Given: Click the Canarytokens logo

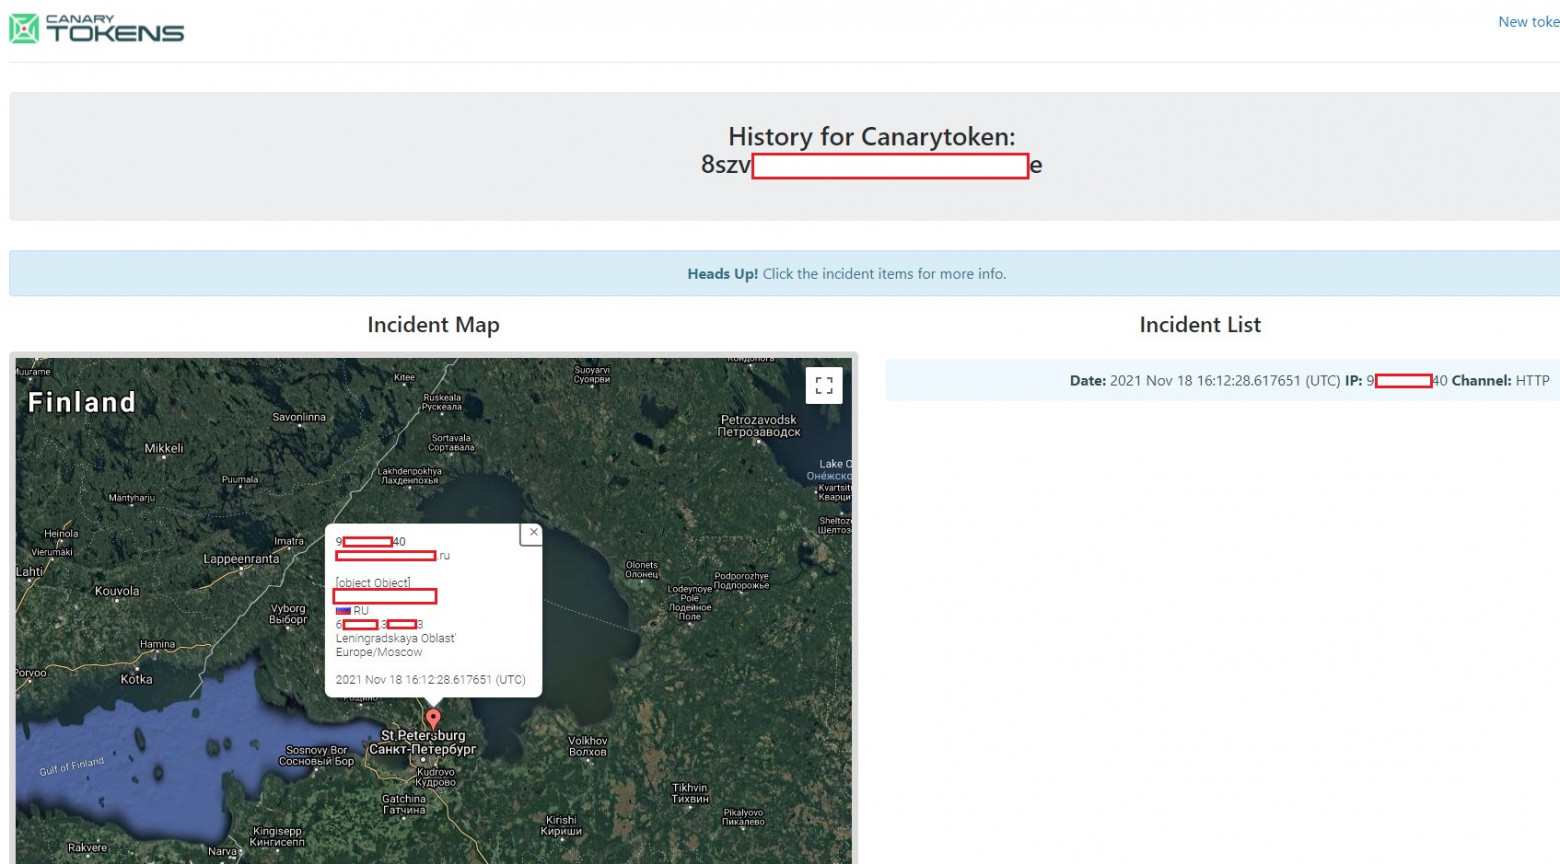Looking at the screenshot, I should tap(97, 28).
